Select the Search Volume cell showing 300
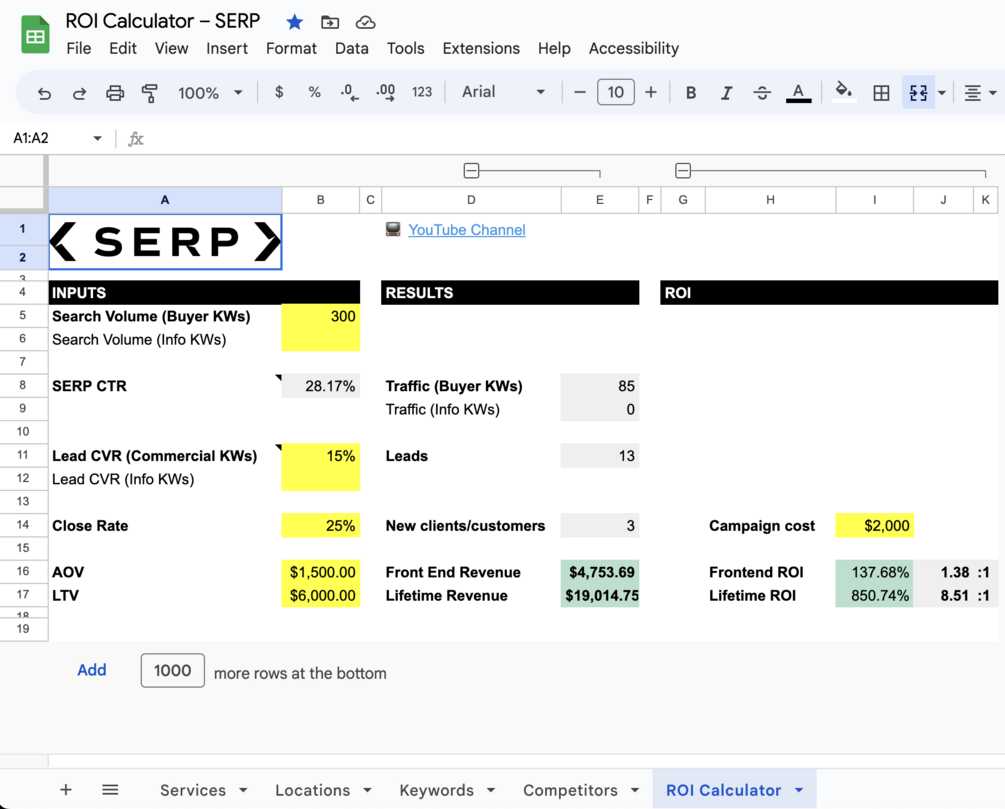1005x809 pixels. click(320, 316)
